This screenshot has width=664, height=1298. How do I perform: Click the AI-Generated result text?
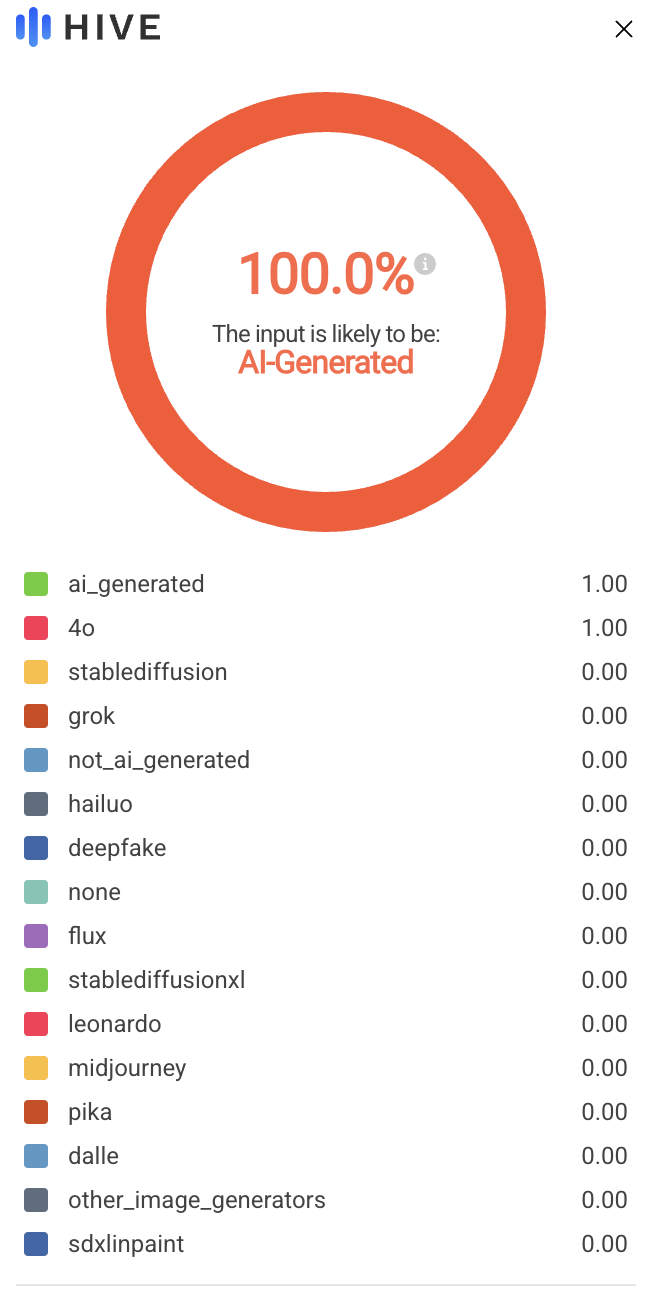tap(326, 362)
